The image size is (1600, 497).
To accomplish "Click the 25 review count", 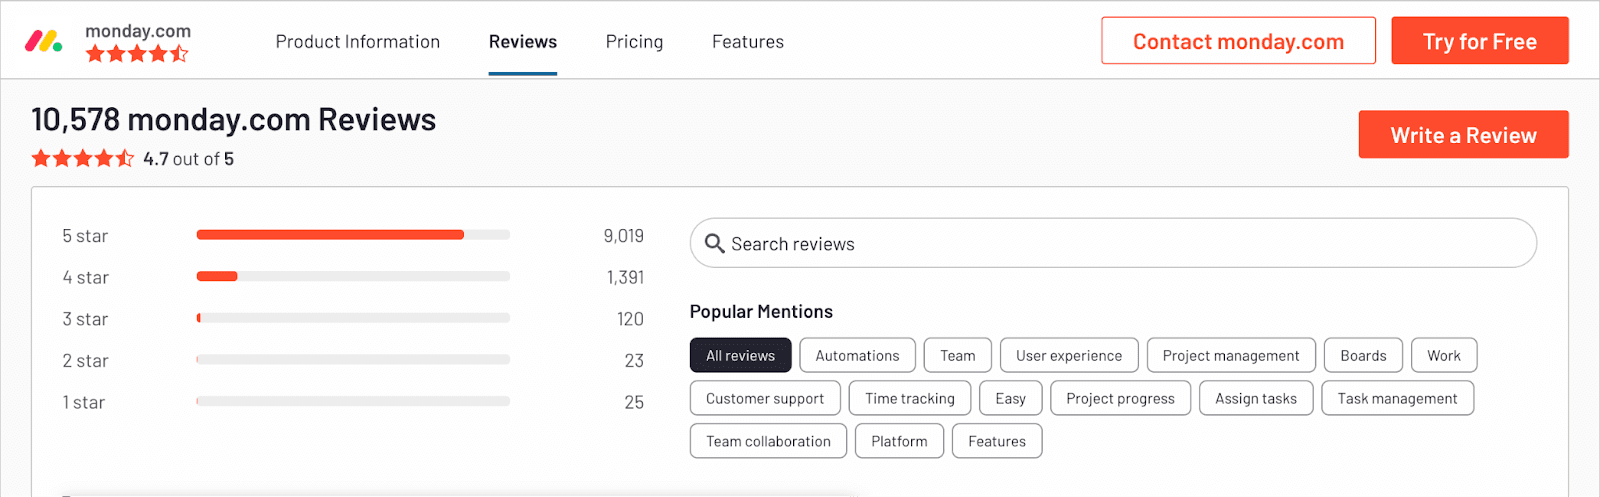I will tap(634, 402).
